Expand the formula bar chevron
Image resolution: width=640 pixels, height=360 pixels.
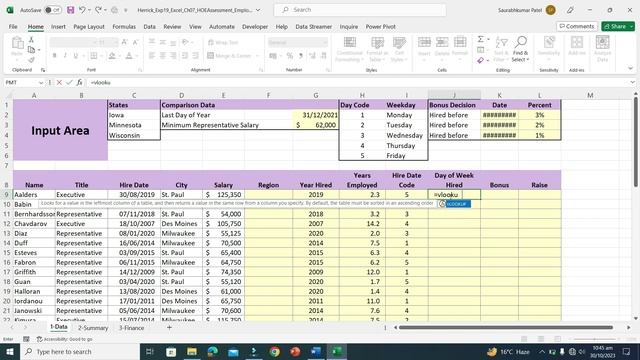pyautogui.click(x=632, y=82)
